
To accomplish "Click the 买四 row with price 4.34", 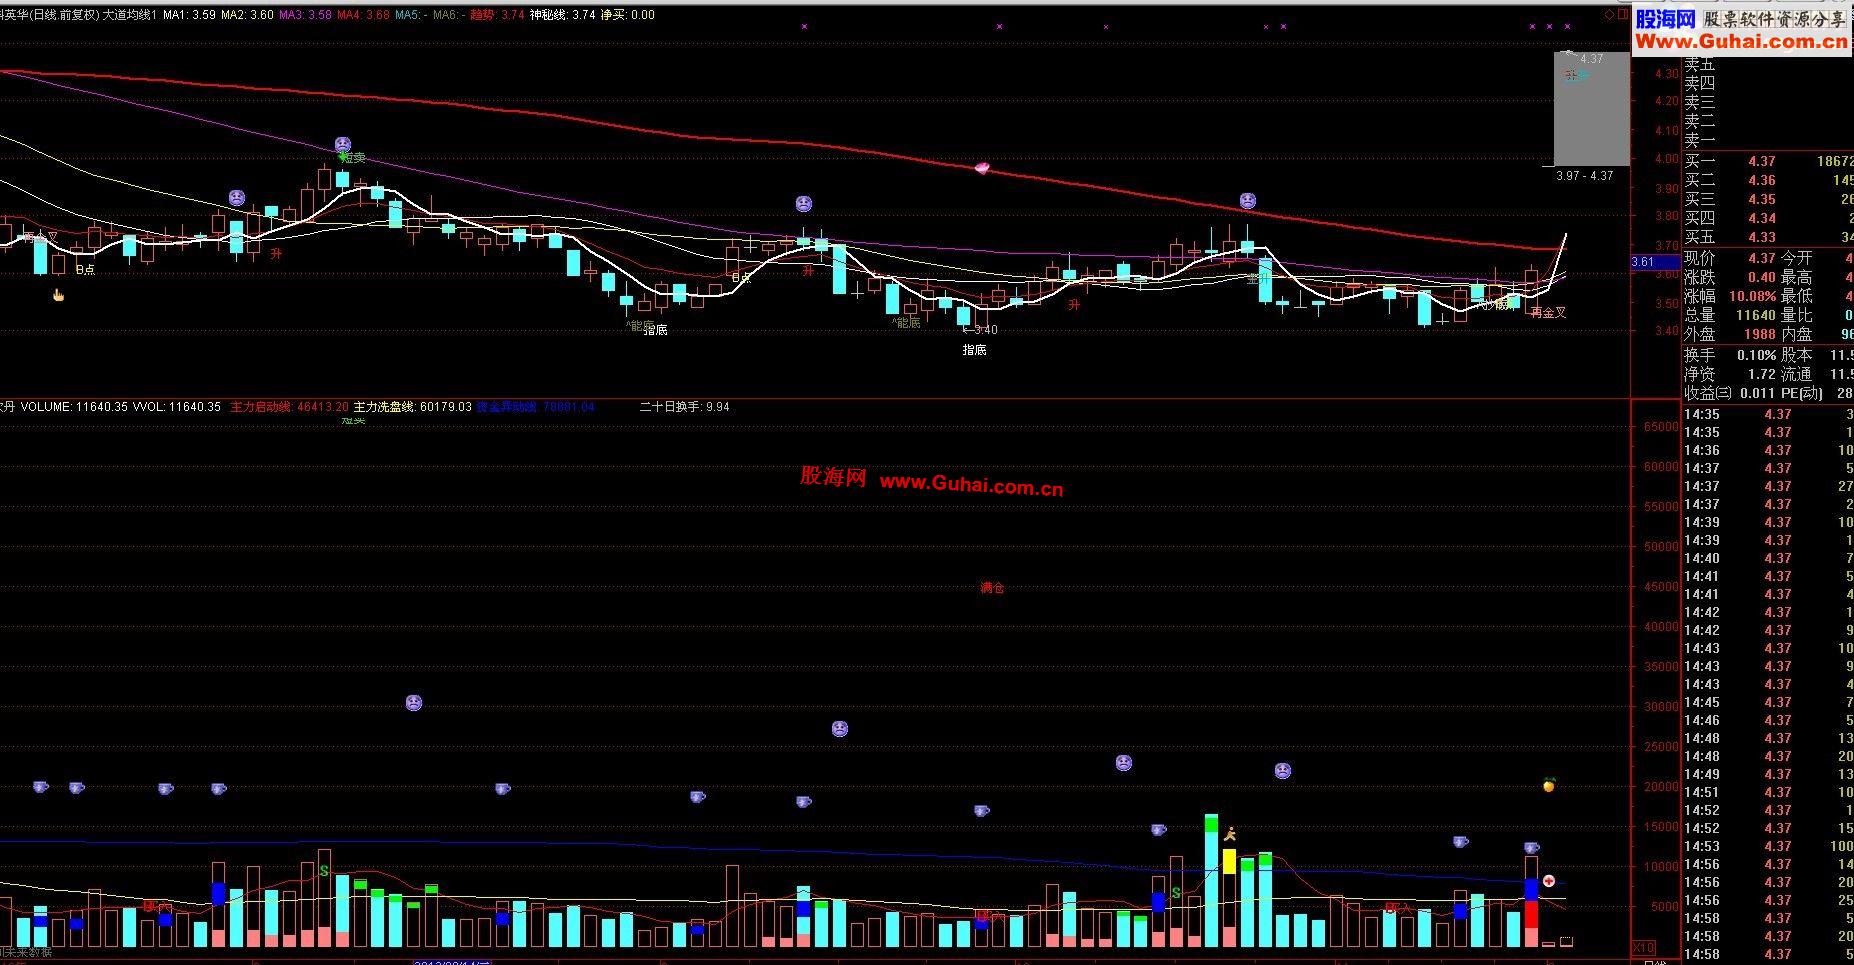I will [1768, 218].
